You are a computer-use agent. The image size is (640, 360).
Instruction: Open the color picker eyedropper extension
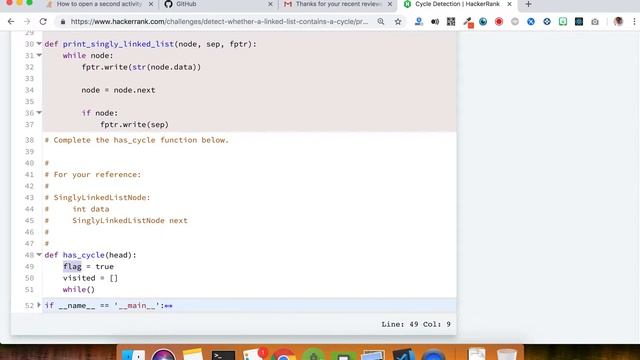pos(467,22)
